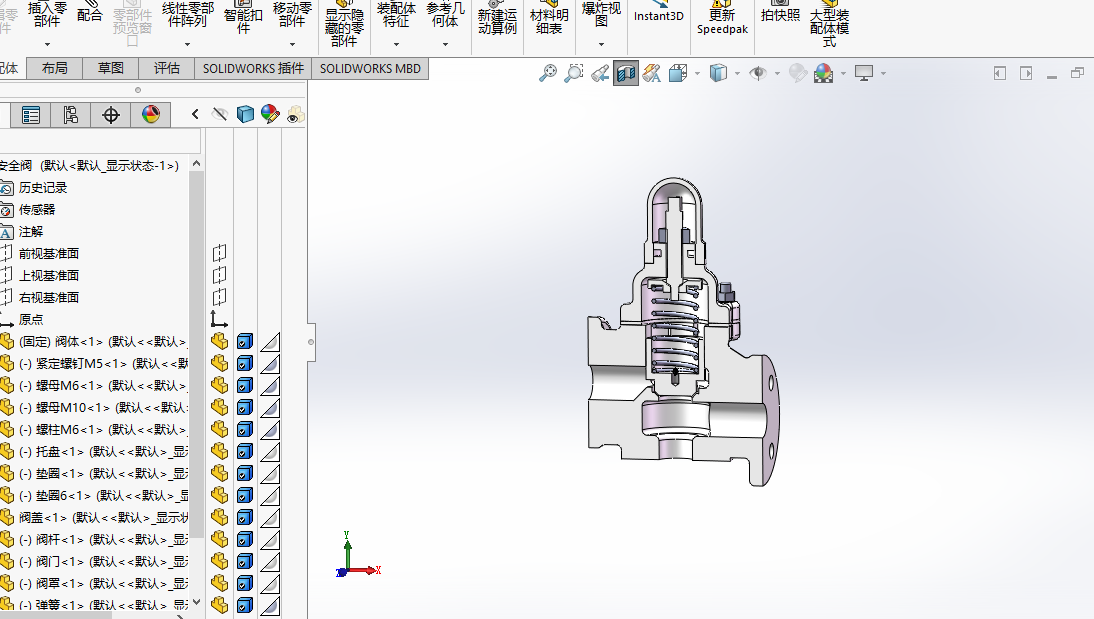The height and width of the screenshot is (619, 1094).
Task: Click the Zoom to Fit magnifier icon
Action: 547,73
